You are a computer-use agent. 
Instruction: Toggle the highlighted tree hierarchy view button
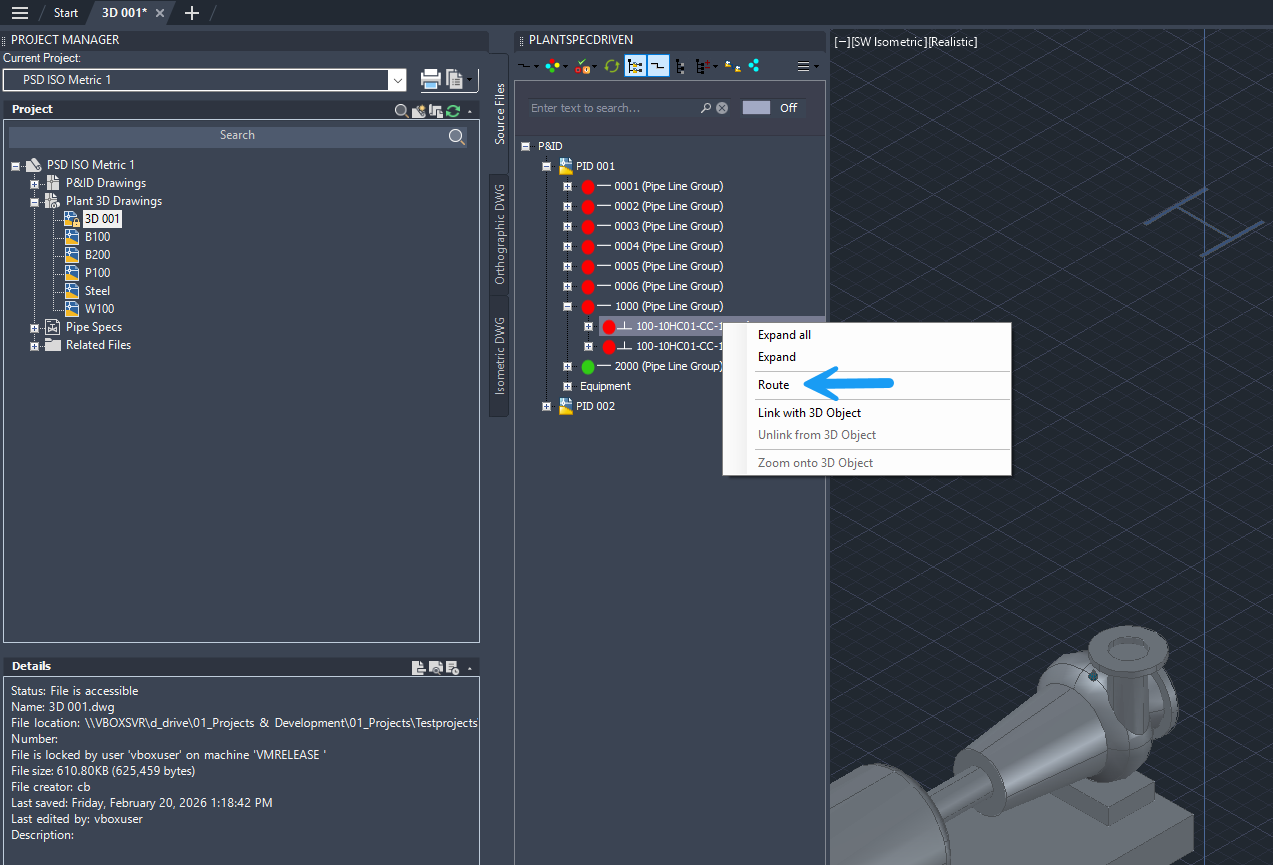[635, 66]
